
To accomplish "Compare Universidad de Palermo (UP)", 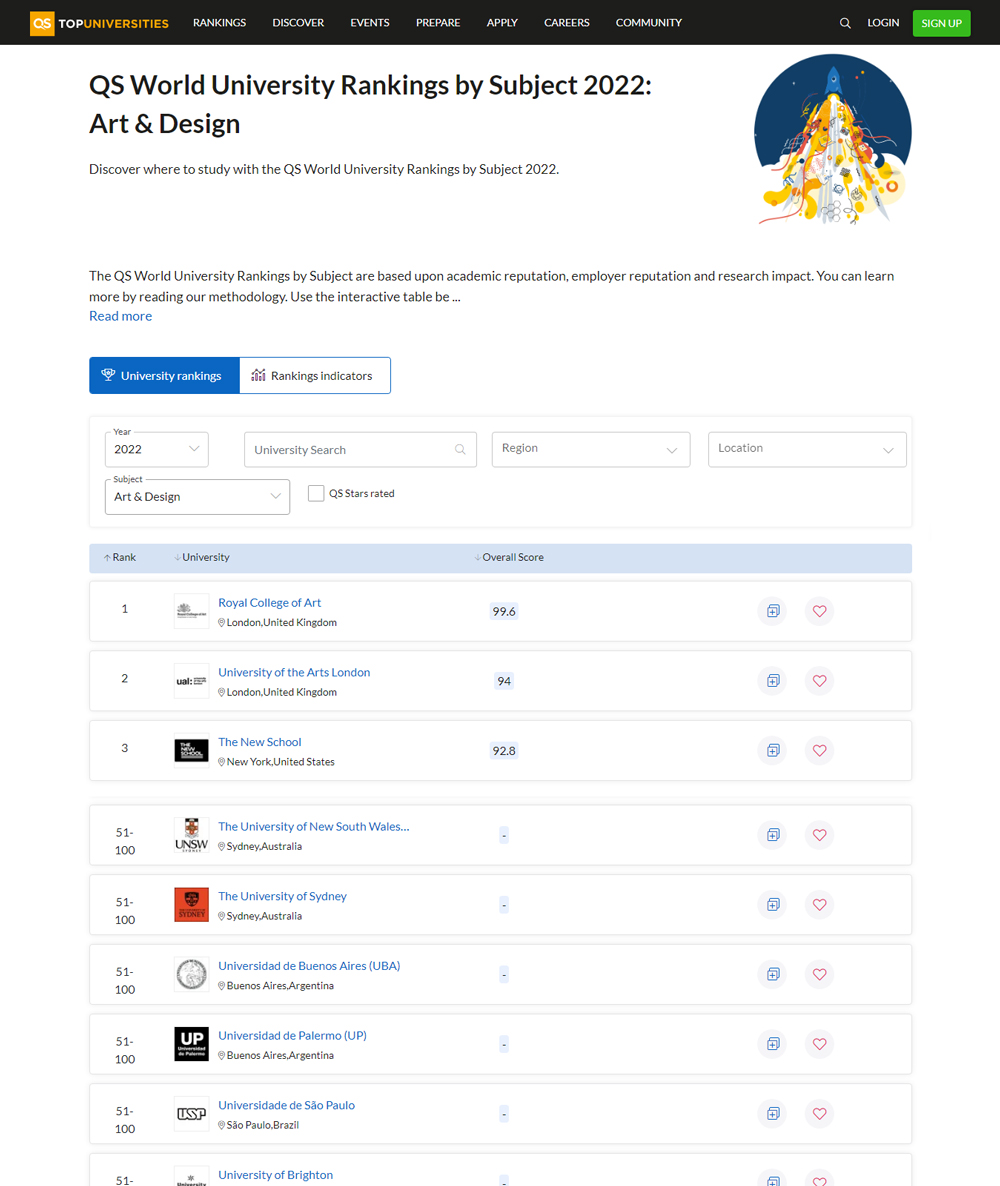I will (772, 1044).
